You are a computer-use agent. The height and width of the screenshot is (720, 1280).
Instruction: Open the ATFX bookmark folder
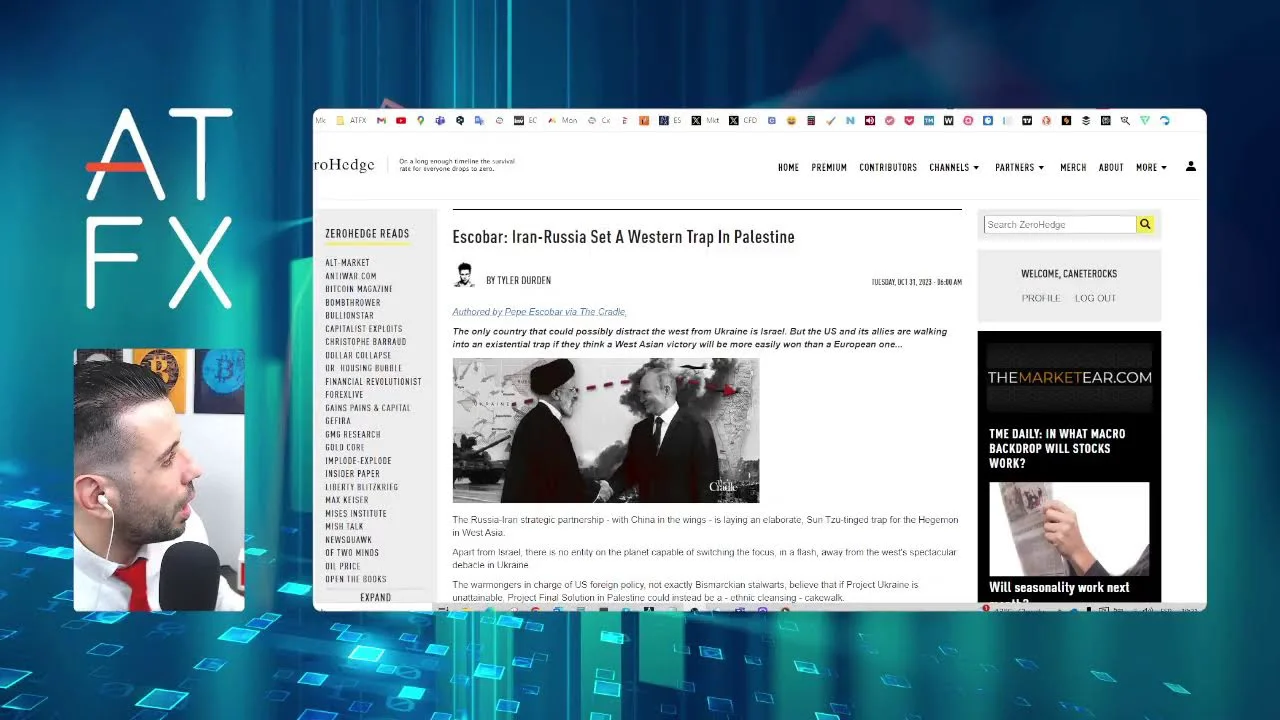pyautogui.click(x=352, y=121)
